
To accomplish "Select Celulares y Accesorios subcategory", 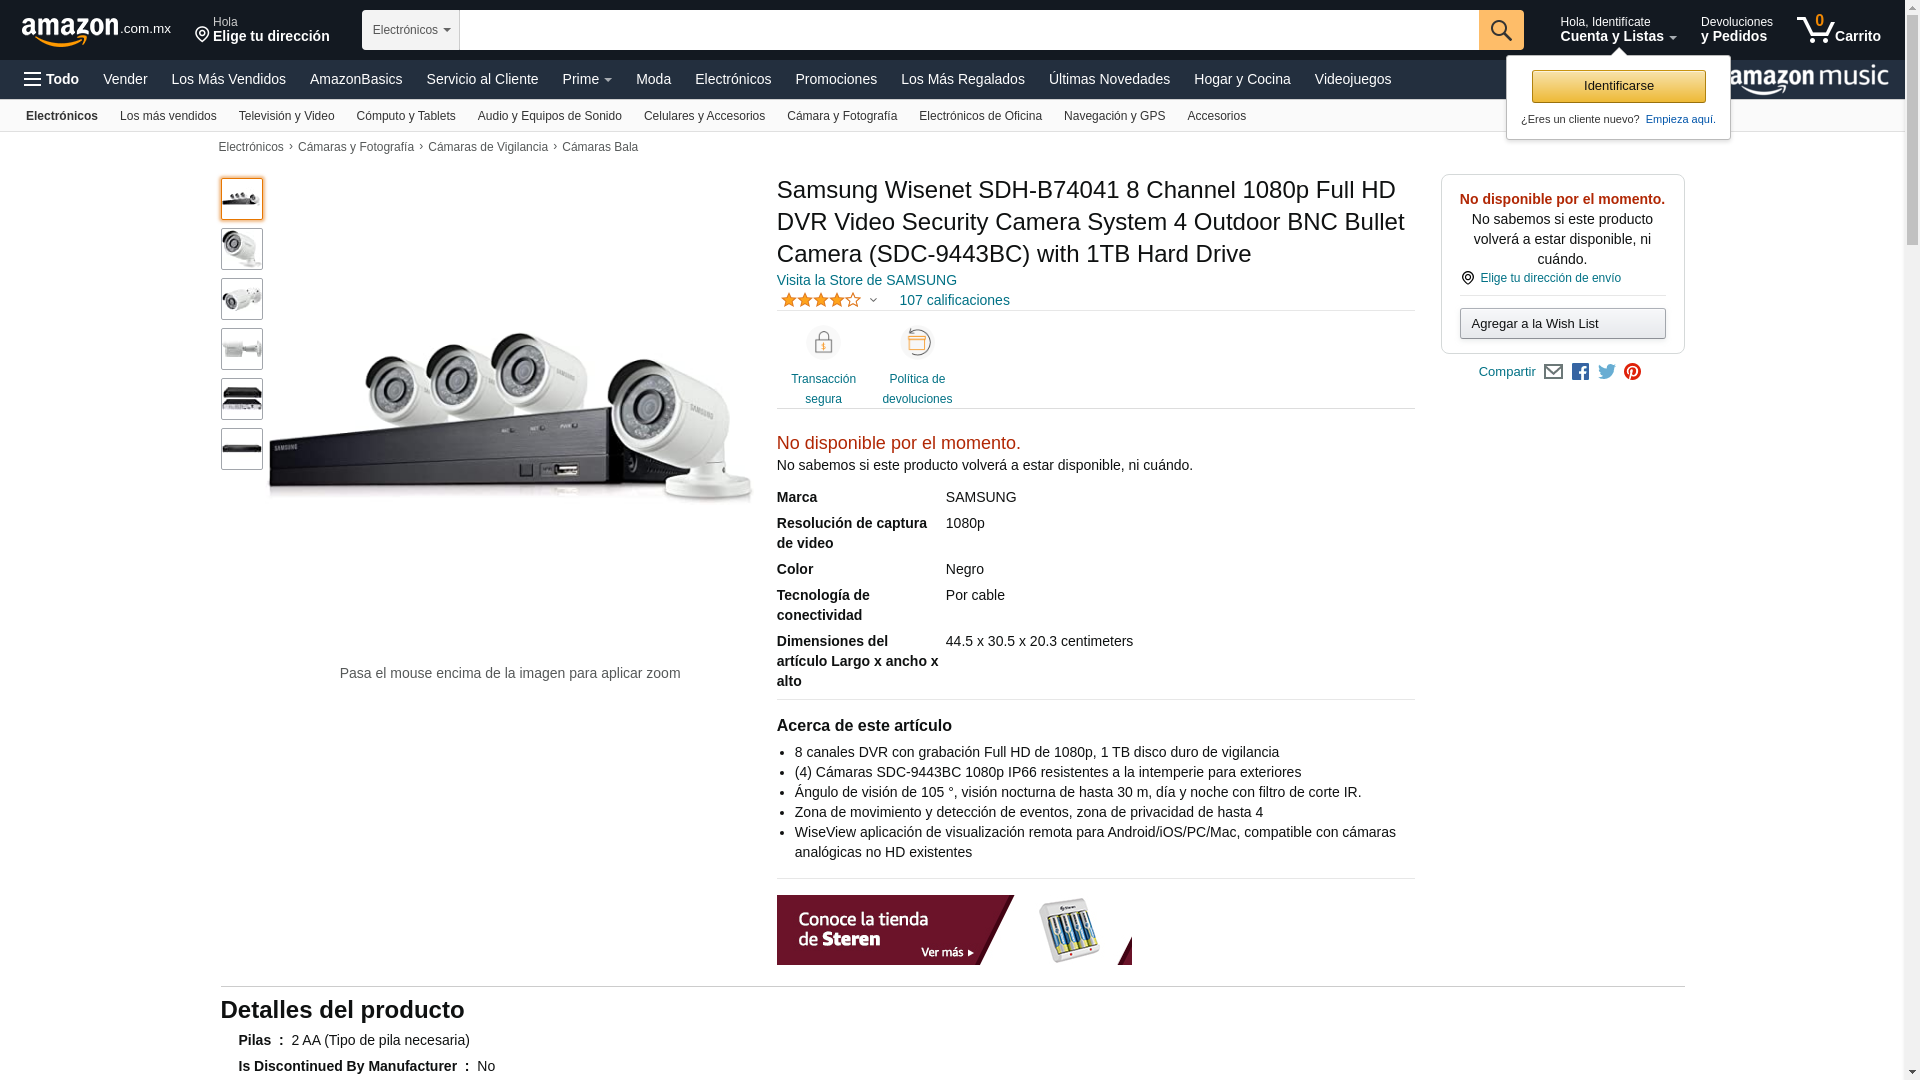I will tap(704, 116).
